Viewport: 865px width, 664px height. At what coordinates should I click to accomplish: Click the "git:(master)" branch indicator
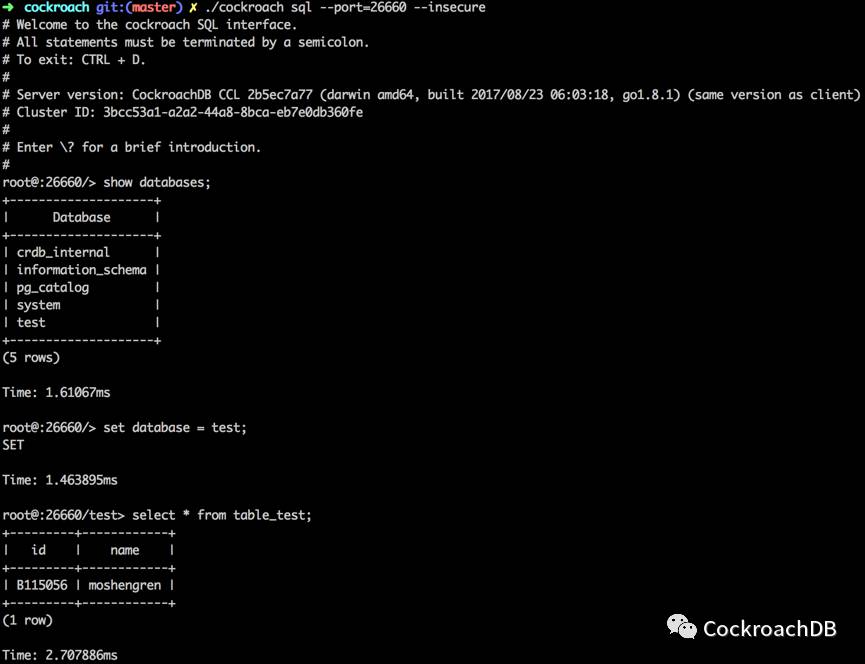click(139, 7)
